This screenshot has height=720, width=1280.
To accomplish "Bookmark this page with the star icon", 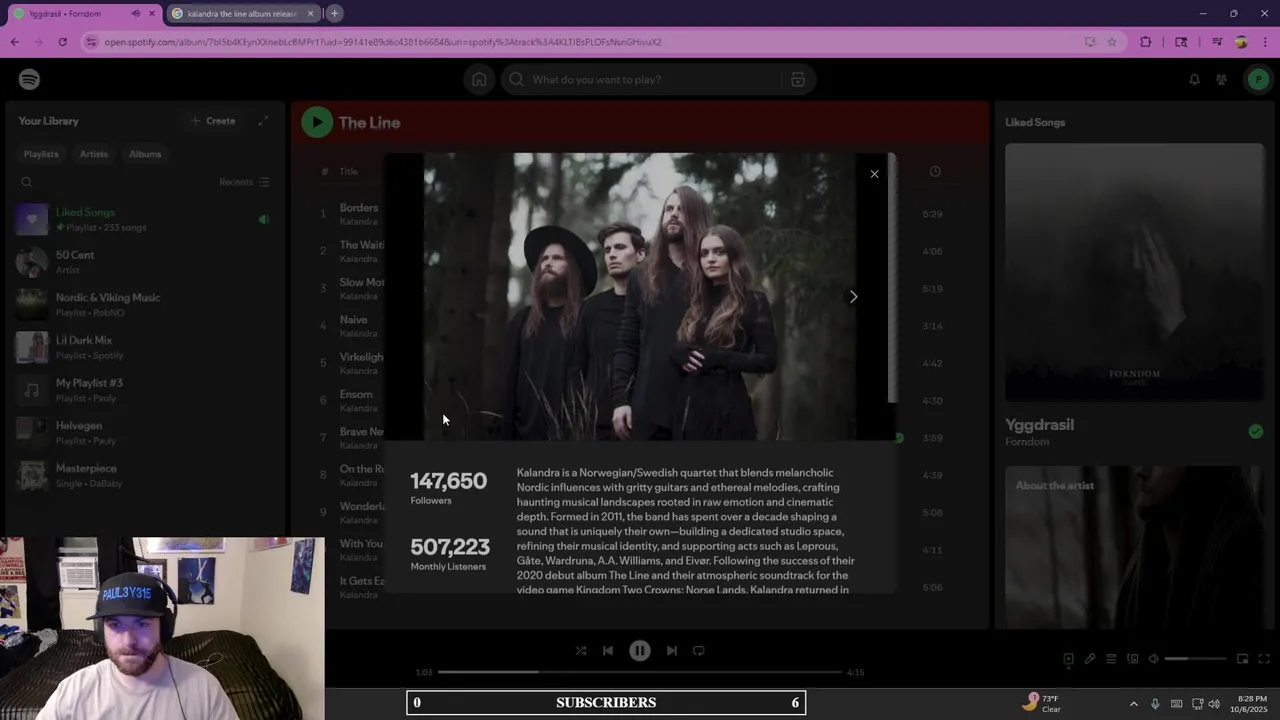I will pos(1111,42).
